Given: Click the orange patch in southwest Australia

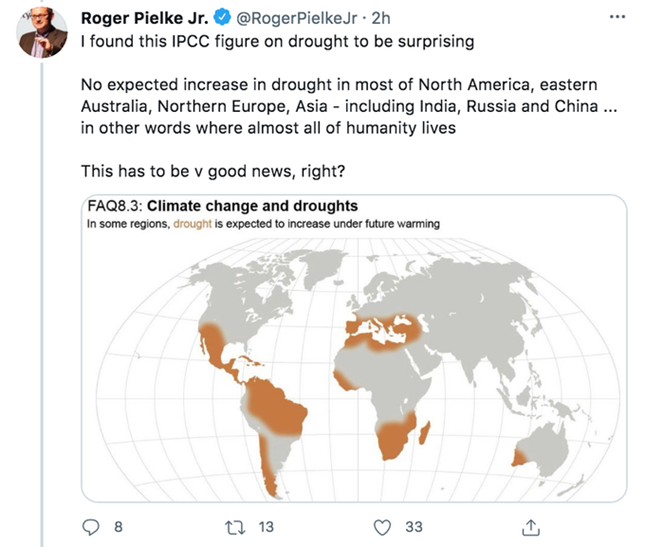Looking at the screenshot, I should (x=518, y=456).
